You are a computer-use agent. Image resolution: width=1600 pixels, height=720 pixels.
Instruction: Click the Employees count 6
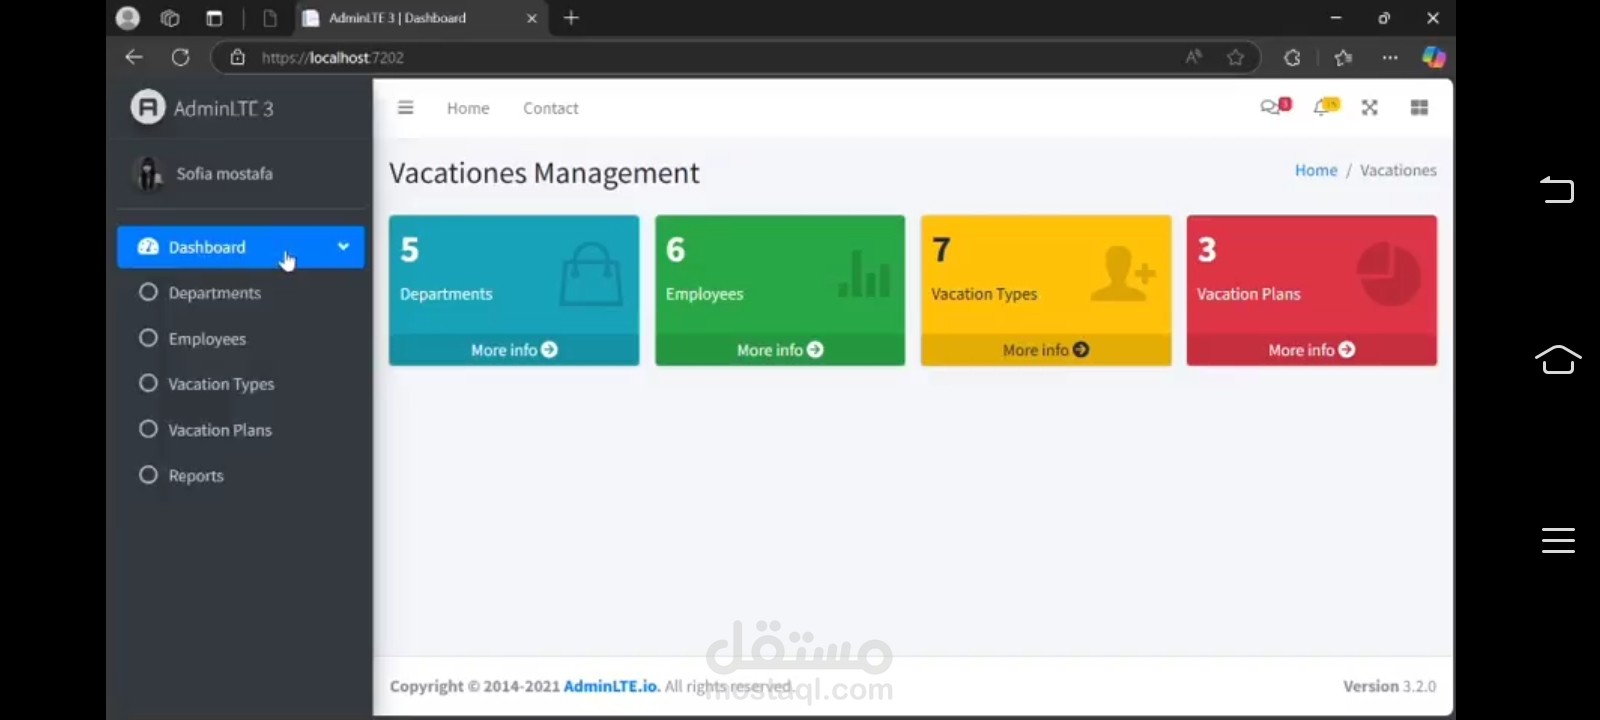676,250
